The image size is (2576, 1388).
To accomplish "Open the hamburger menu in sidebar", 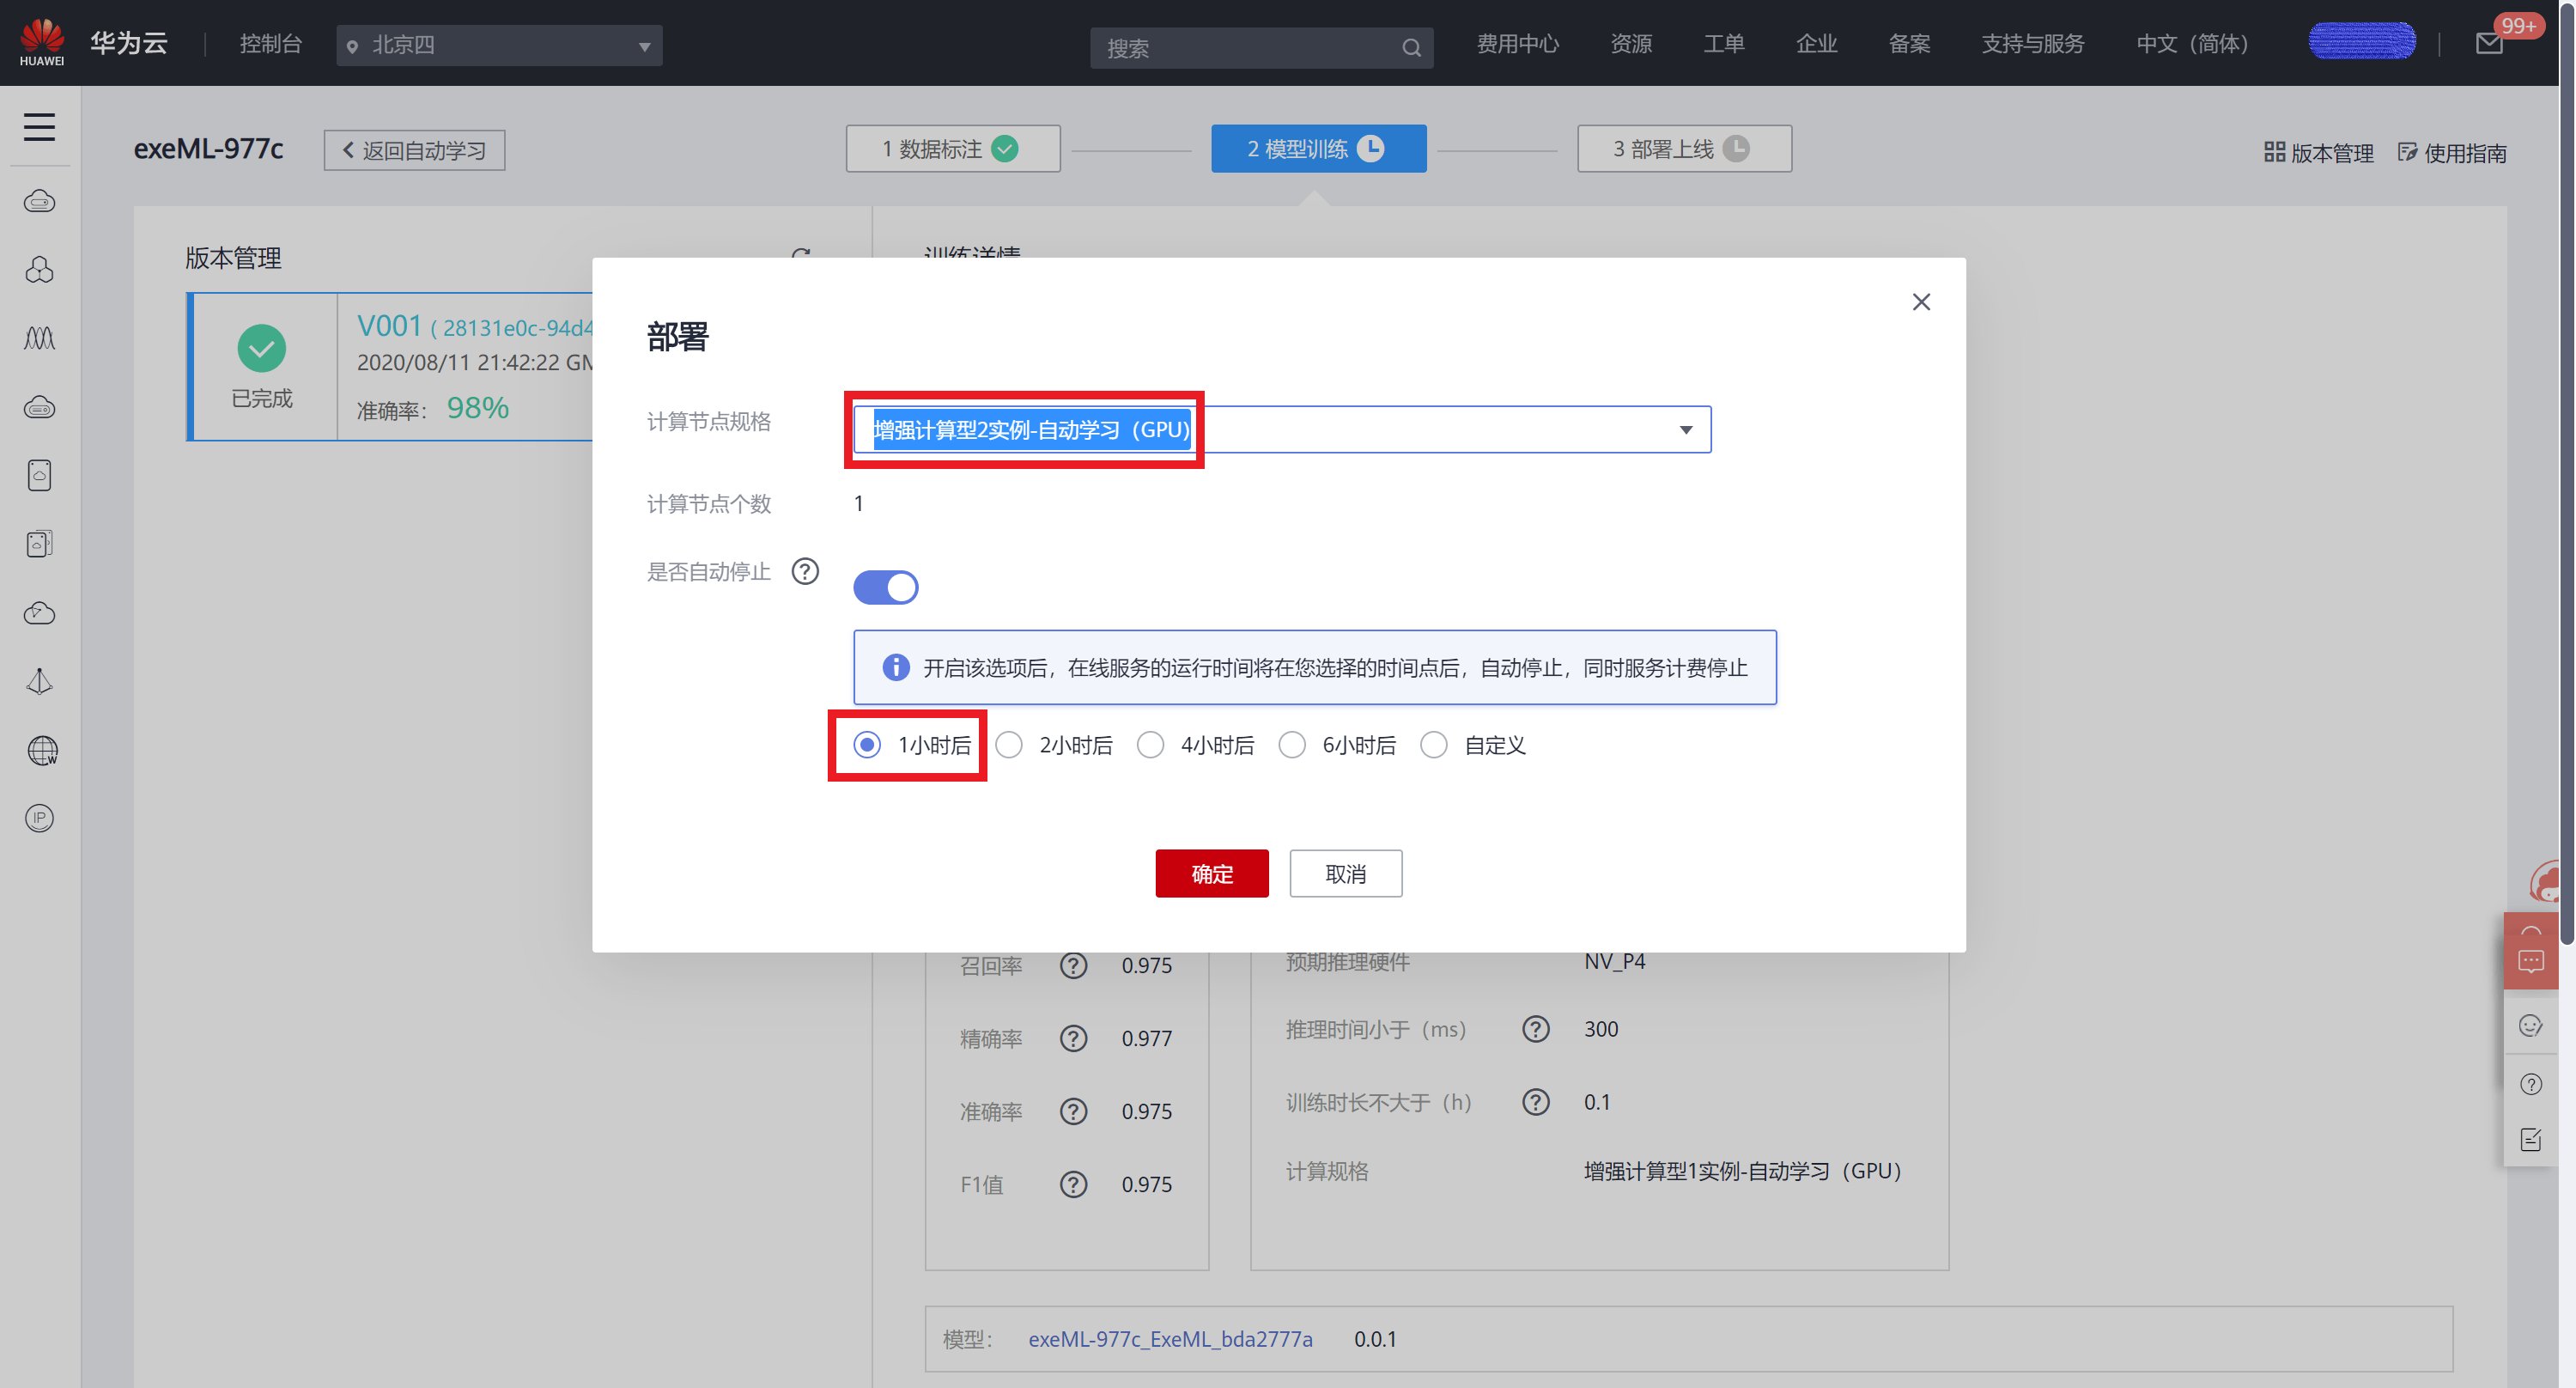I will [39, 127].
